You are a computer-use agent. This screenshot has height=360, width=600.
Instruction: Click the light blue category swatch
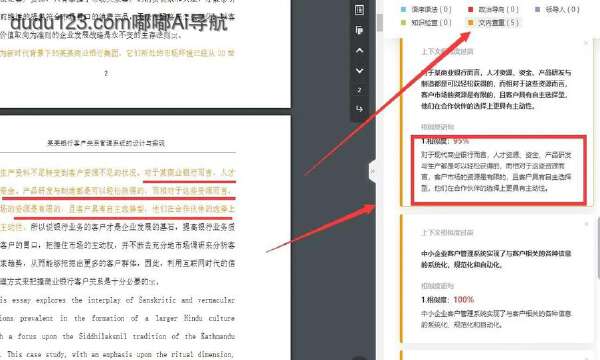pos(403,9)
